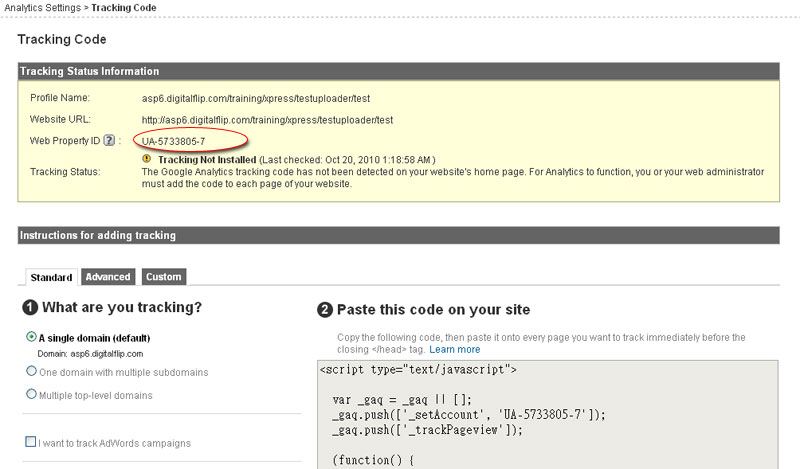
Task: Switch to the Standard tab
Action: point(51,277)
